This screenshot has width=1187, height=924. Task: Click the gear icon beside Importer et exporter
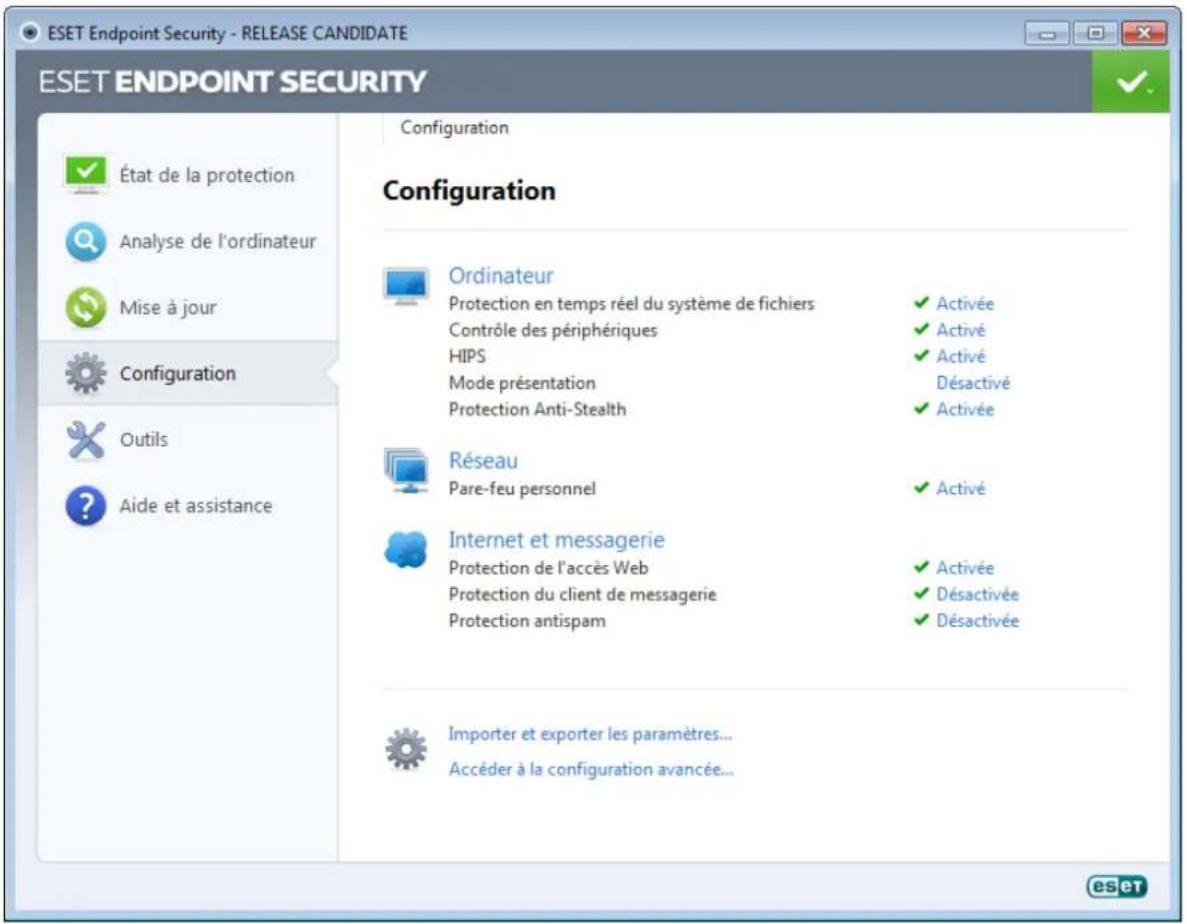pyautogui.click(x=406, y=749)
